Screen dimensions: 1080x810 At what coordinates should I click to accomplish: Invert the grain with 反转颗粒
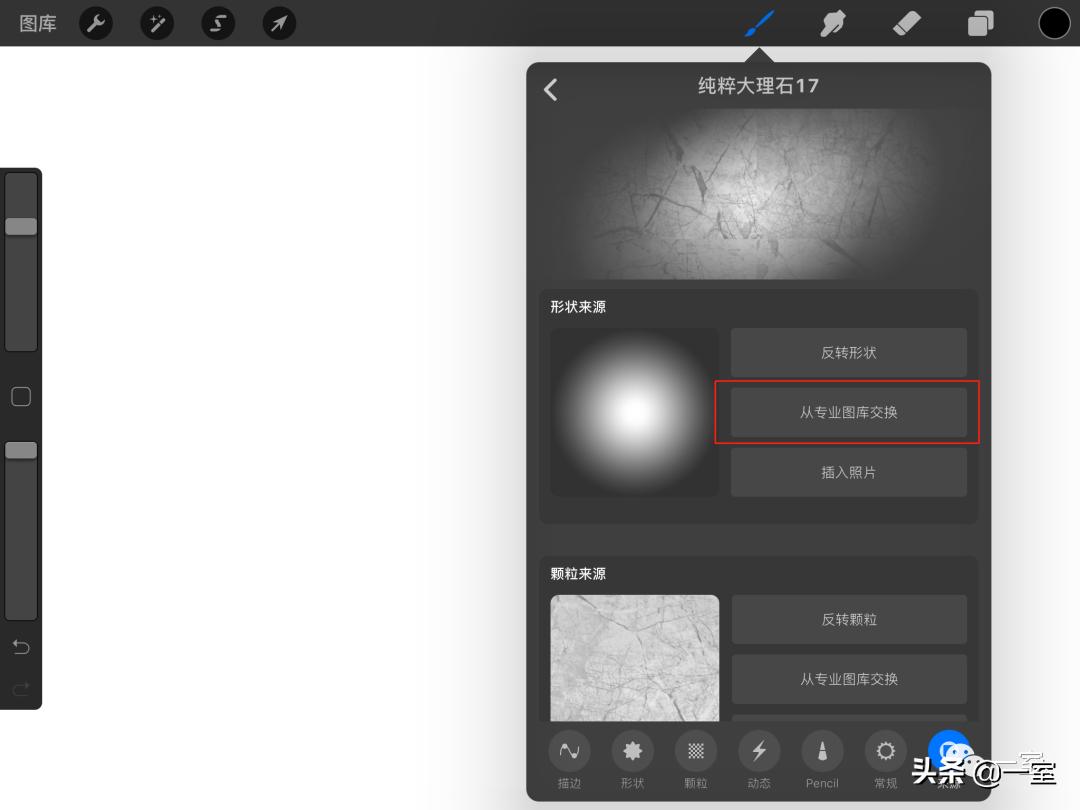(x=848, y=619)
